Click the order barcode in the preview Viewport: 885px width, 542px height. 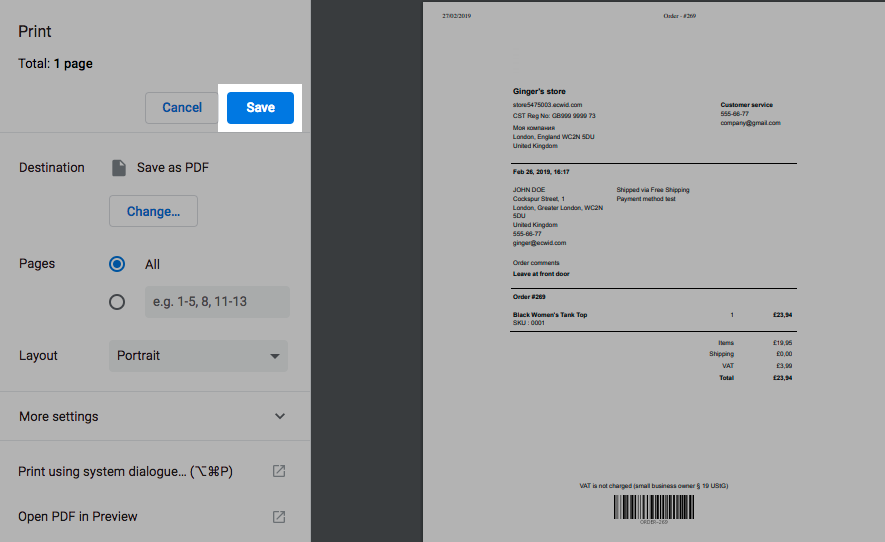pyautogui.click(x=654, y=507)
